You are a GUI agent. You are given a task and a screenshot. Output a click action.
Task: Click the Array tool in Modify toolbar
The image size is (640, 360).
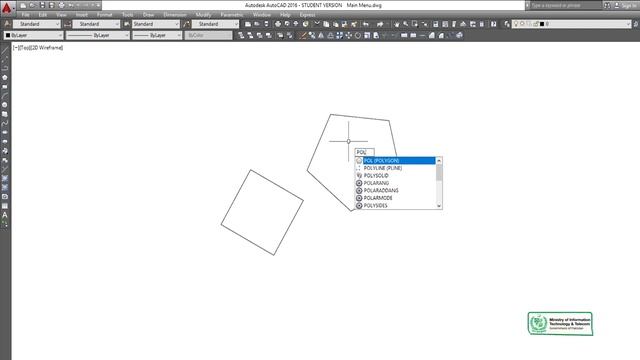click(x=340, y=36)
